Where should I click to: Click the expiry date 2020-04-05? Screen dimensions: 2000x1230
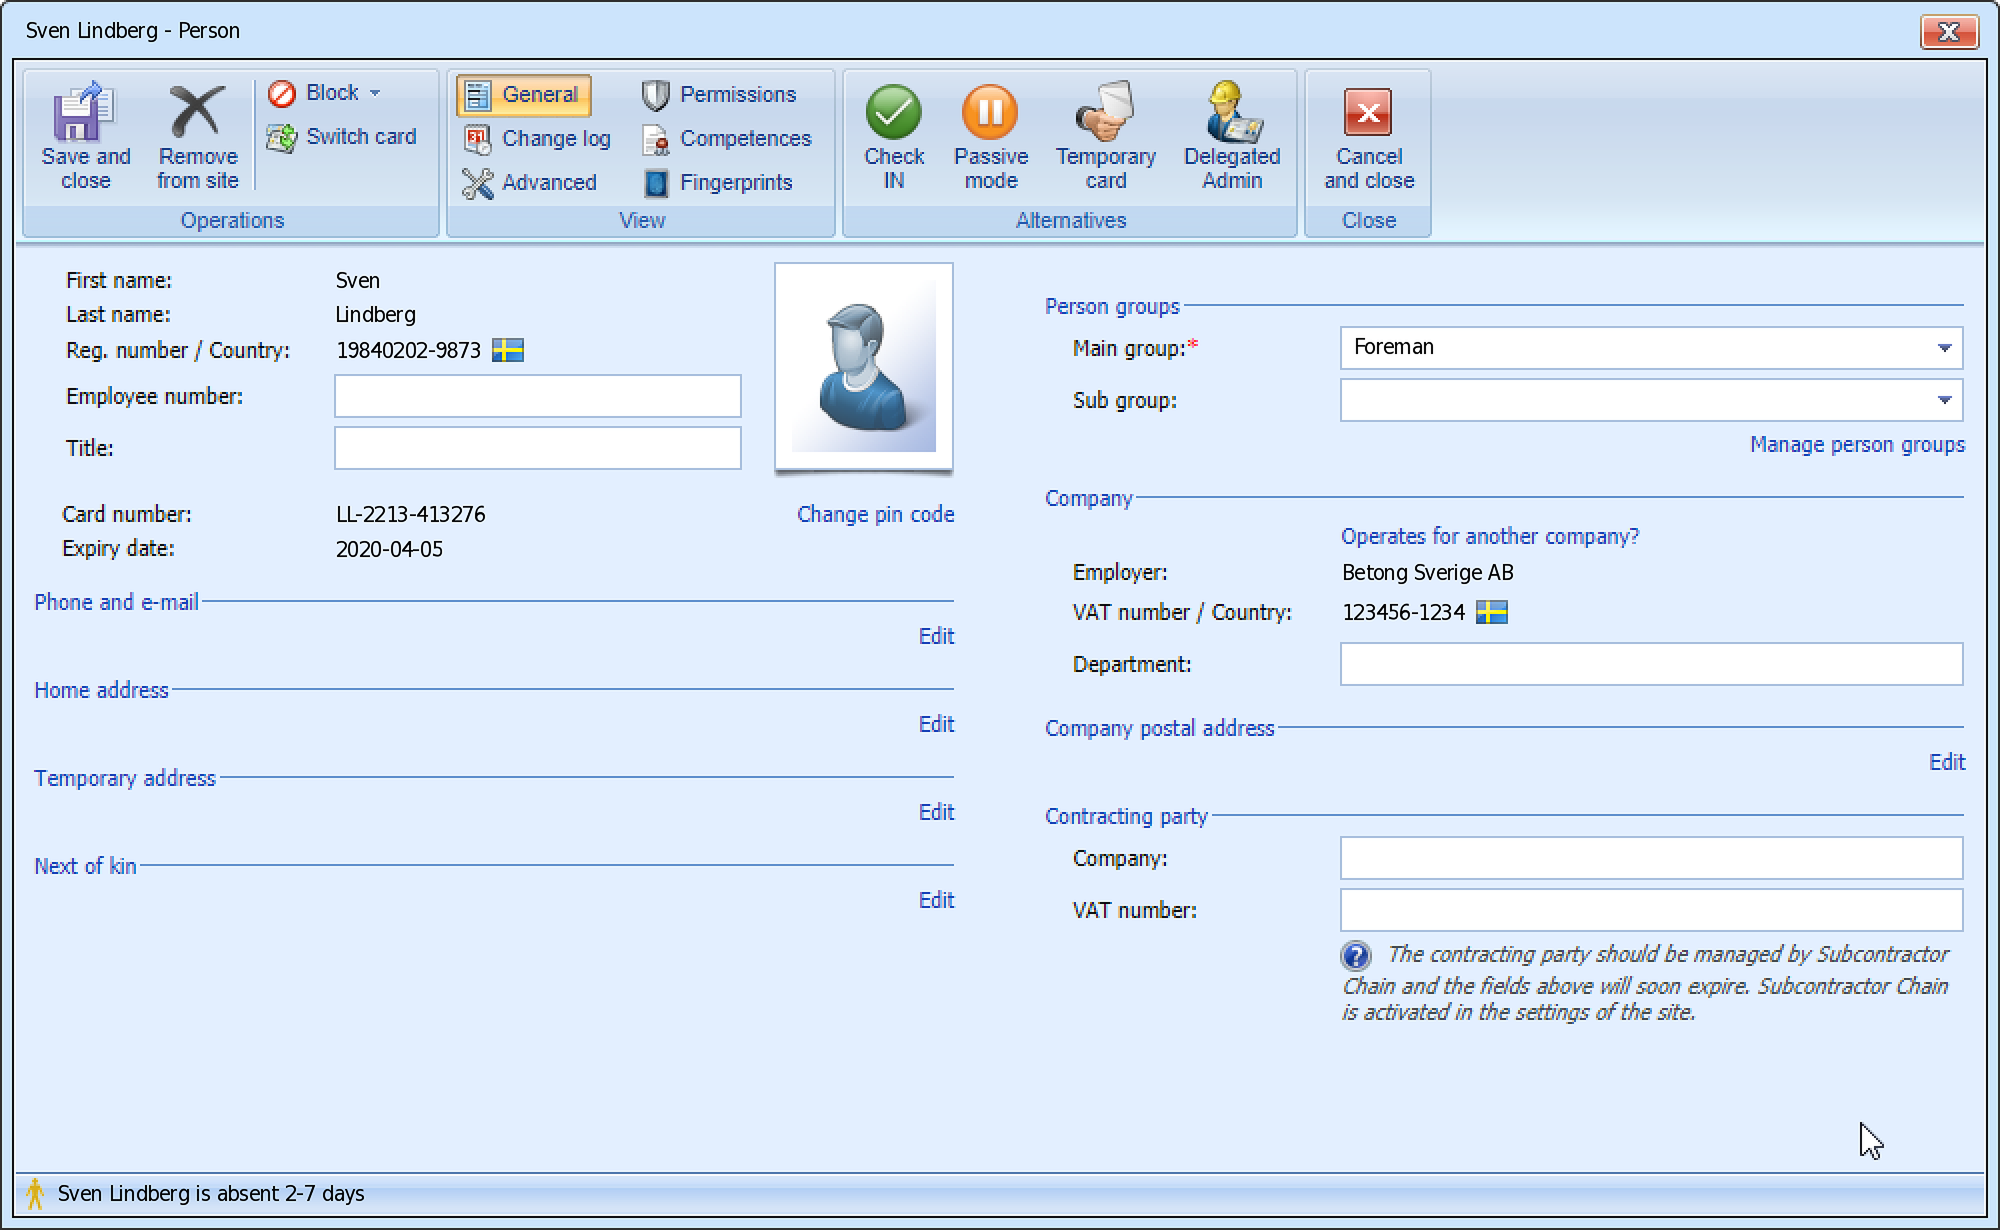point(389,549)
